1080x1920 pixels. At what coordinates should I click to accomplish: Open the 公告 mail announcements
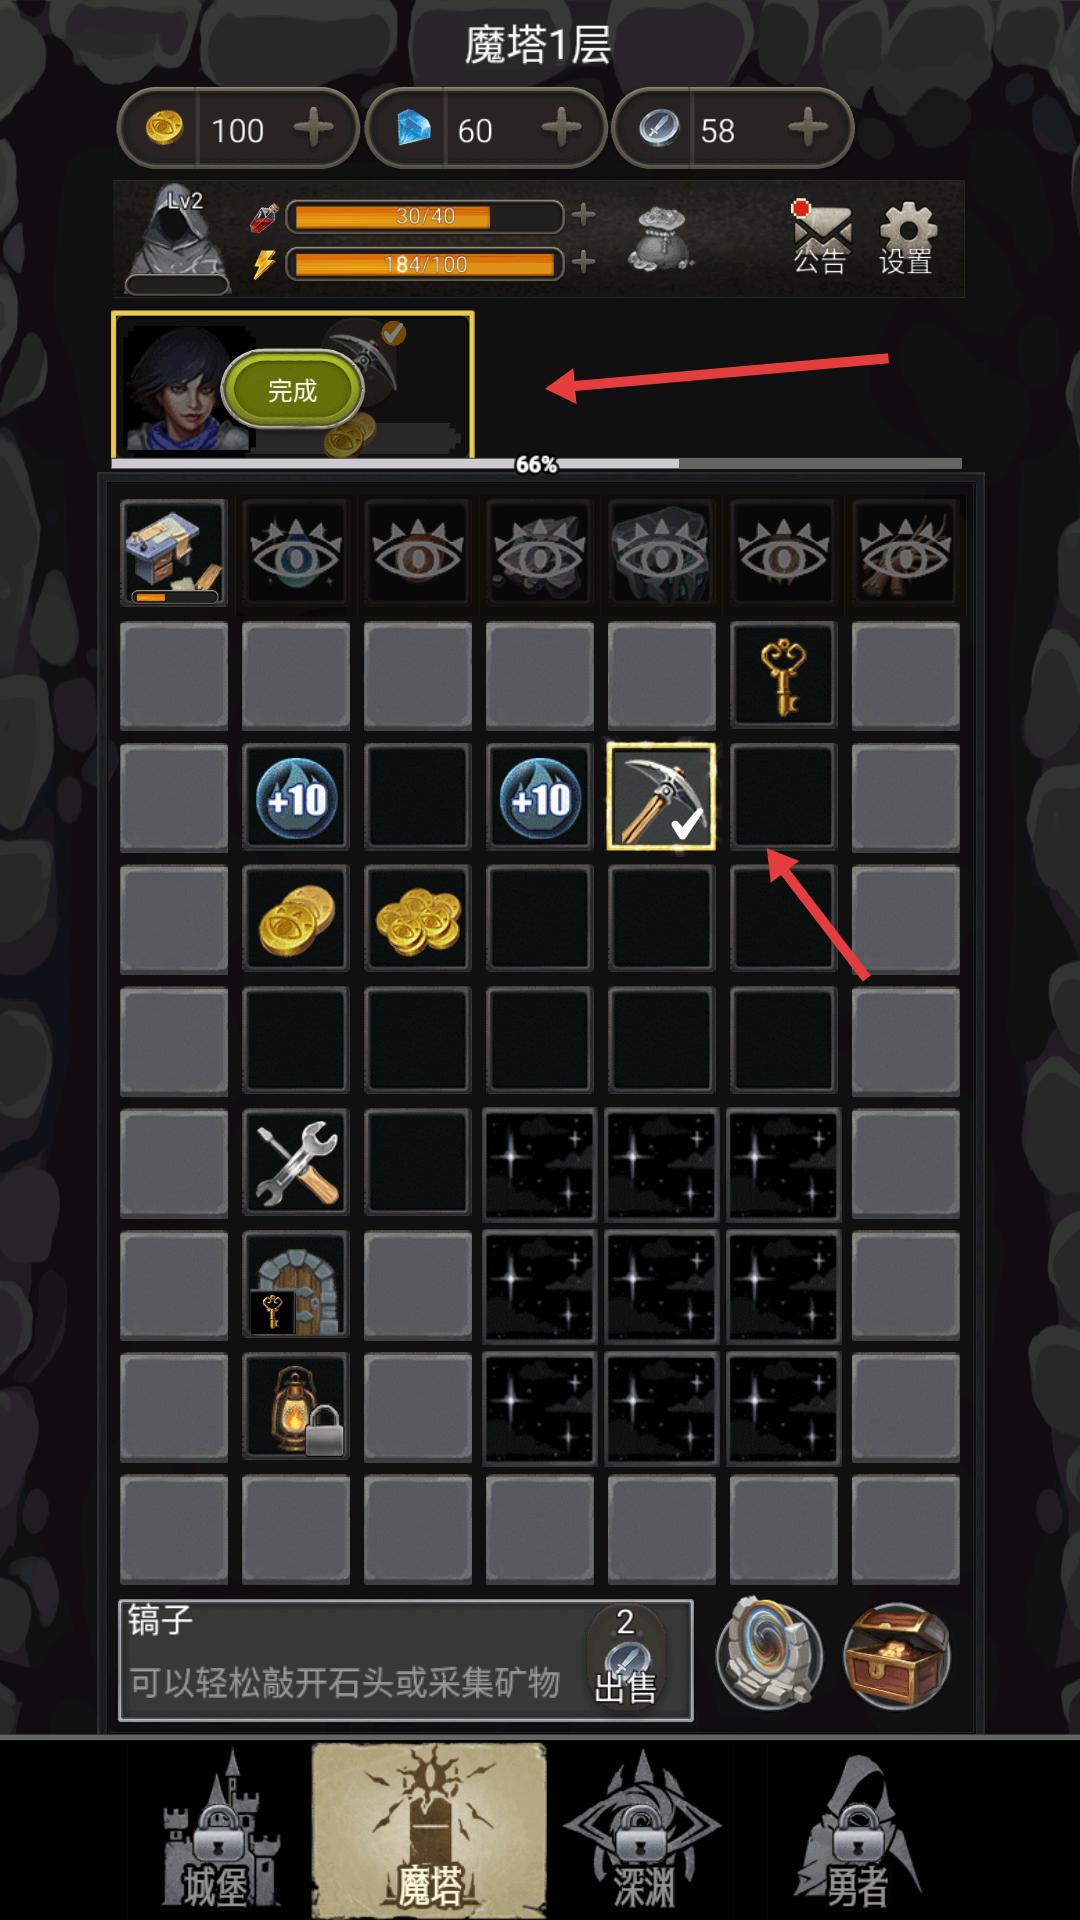pos(821,238)
